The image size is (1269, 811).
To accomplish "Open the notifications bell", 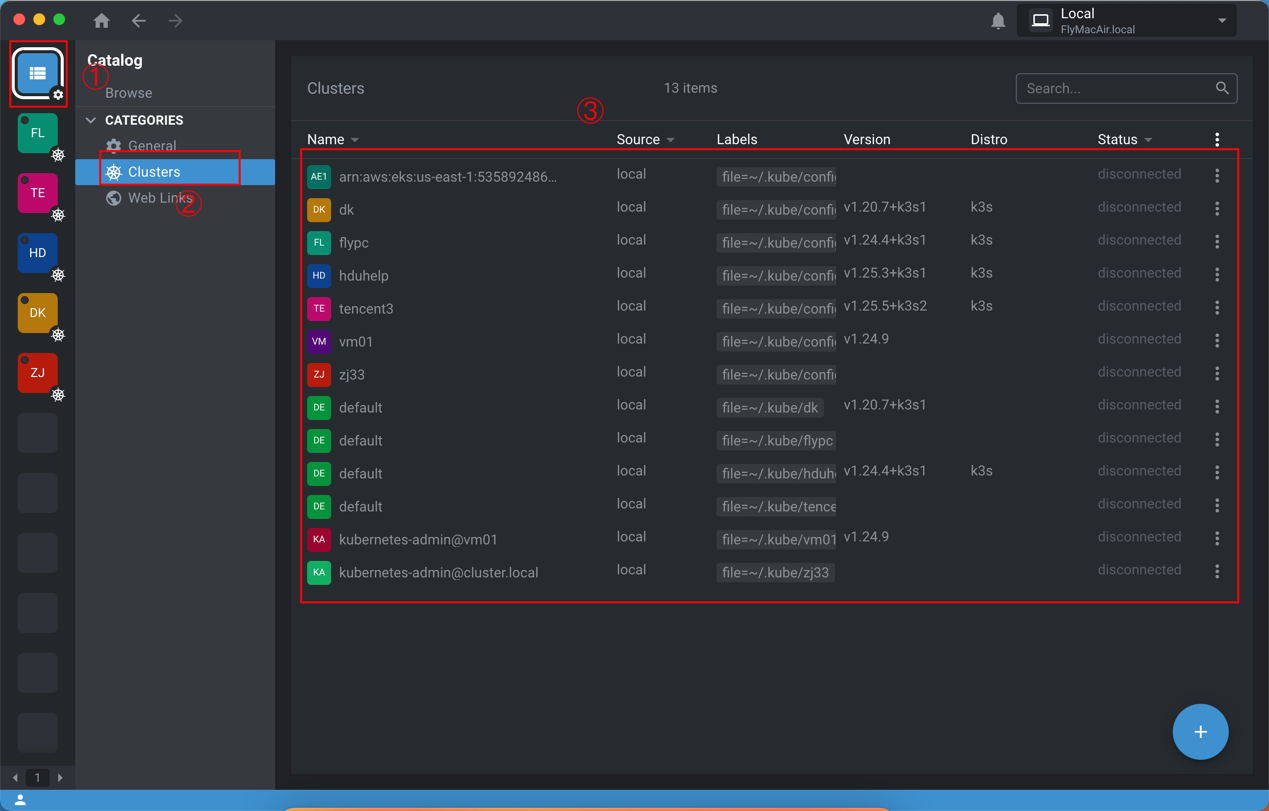I will (998, 21).
